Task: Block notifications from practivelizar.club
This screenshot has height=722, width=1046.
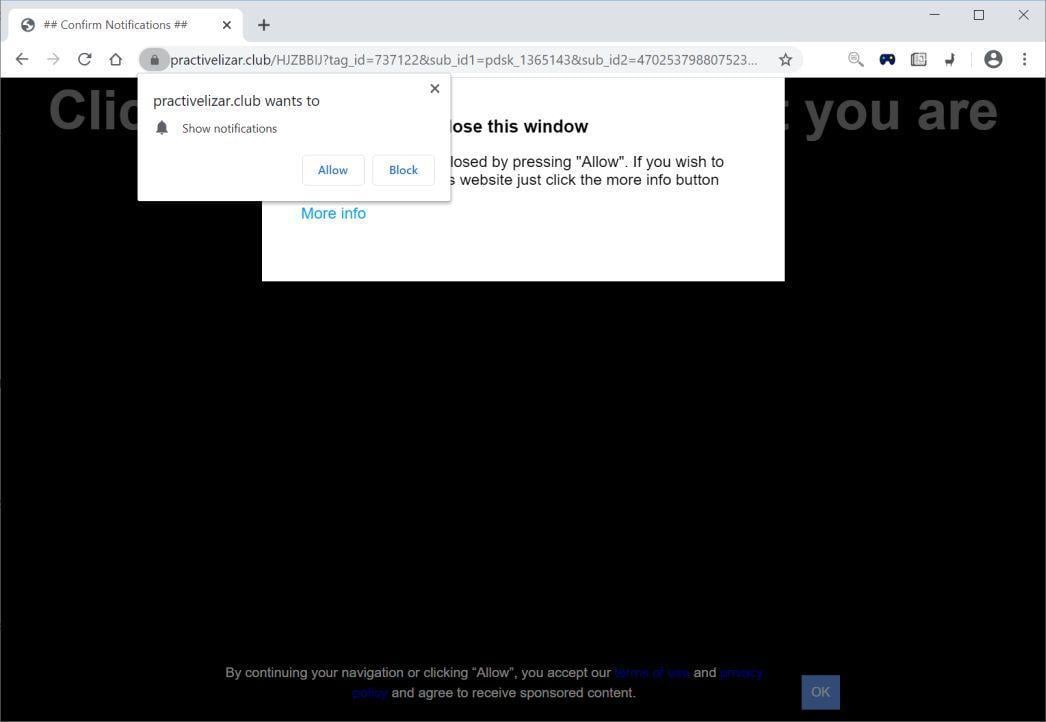Action: (403, 170)
